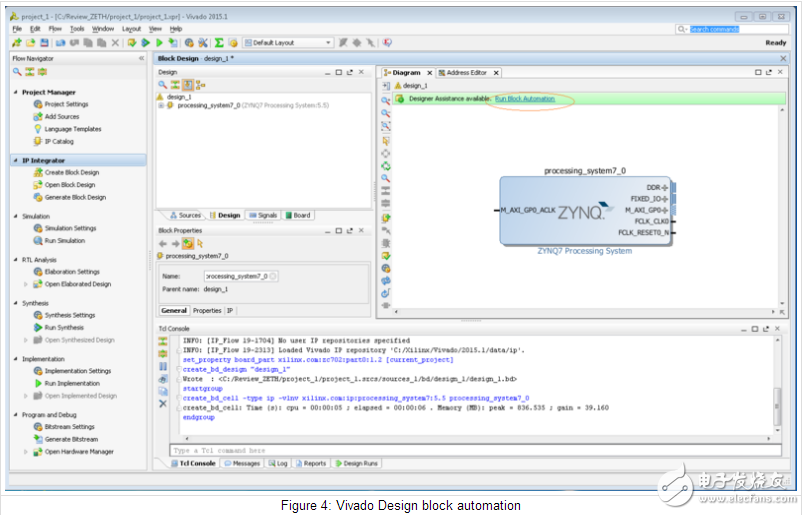Click the Add Sources icon

click(37, 116)
